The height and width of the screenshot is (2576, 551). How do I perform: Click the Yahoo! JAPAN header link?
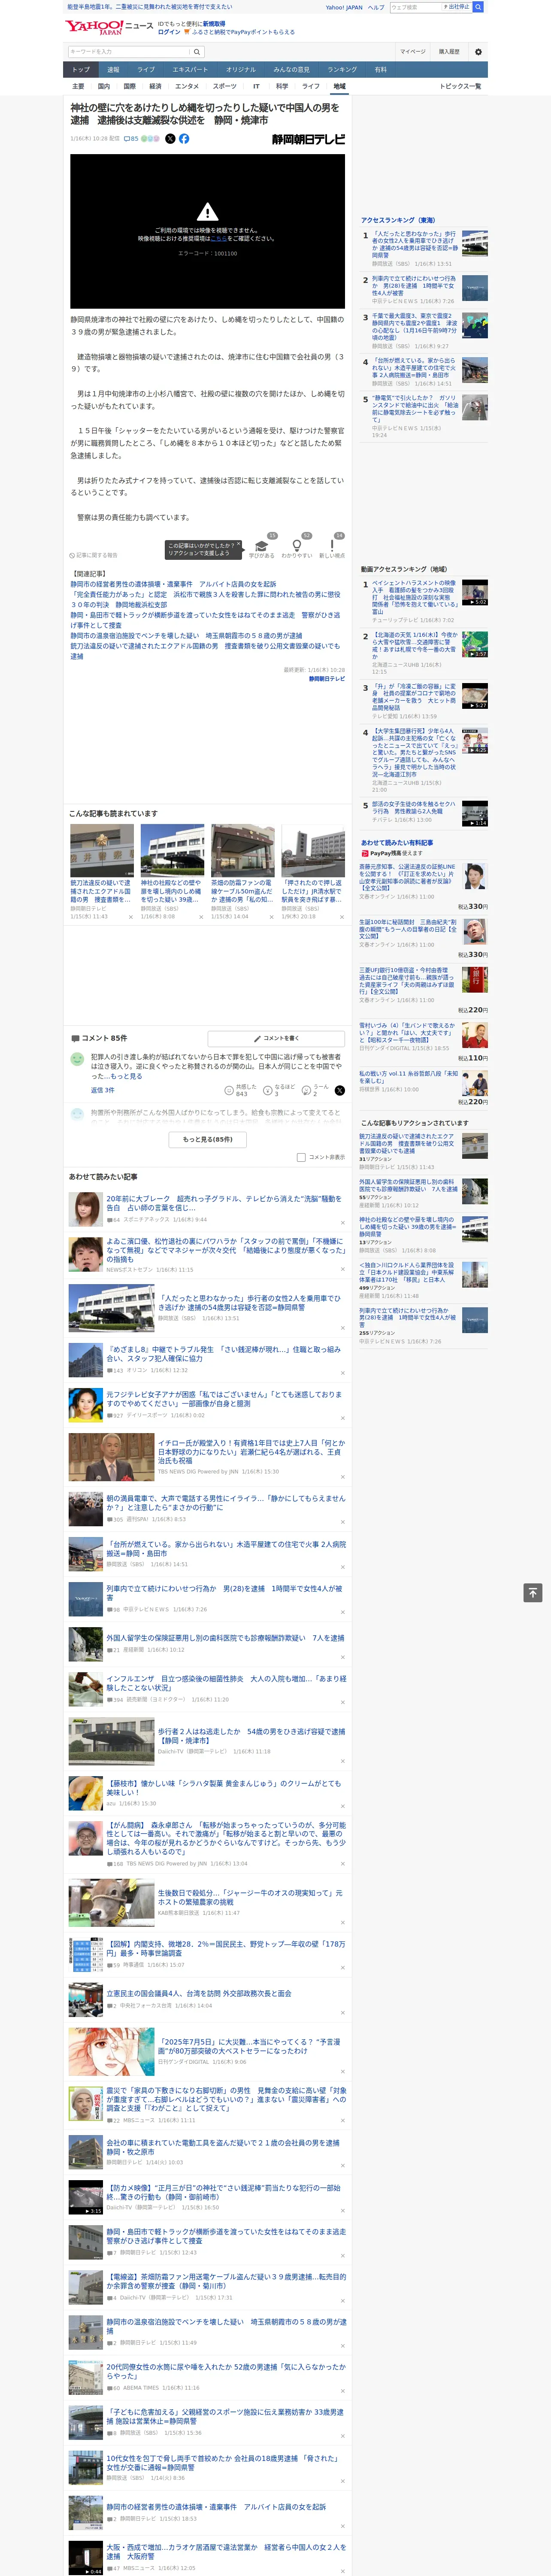[x=344, y=7]
